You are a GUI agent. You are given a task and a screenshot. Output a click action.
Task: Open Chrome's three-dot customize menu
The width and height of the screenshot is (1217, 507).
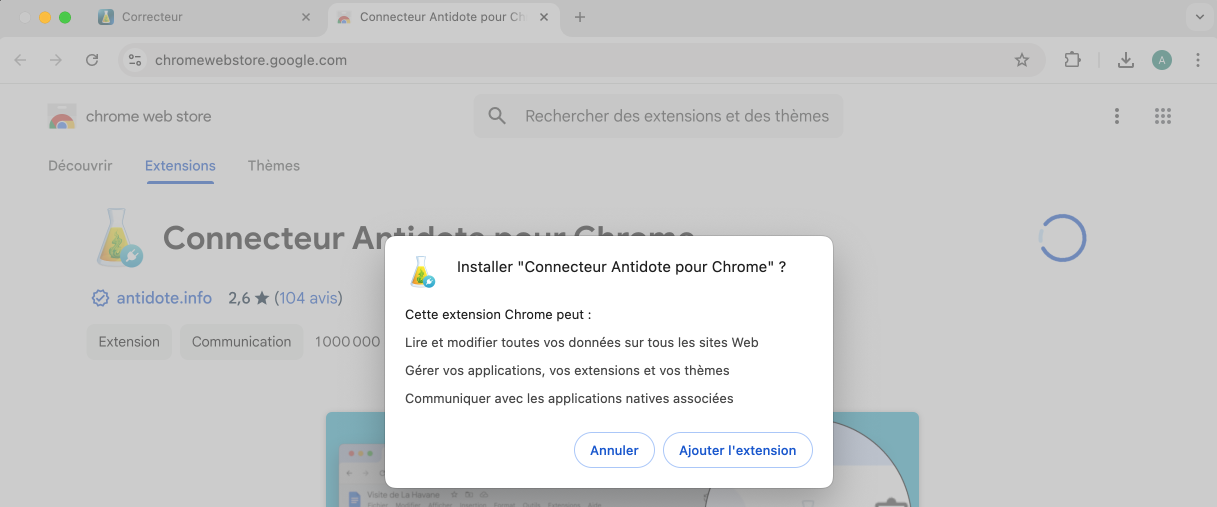[x=1198, y=60]
